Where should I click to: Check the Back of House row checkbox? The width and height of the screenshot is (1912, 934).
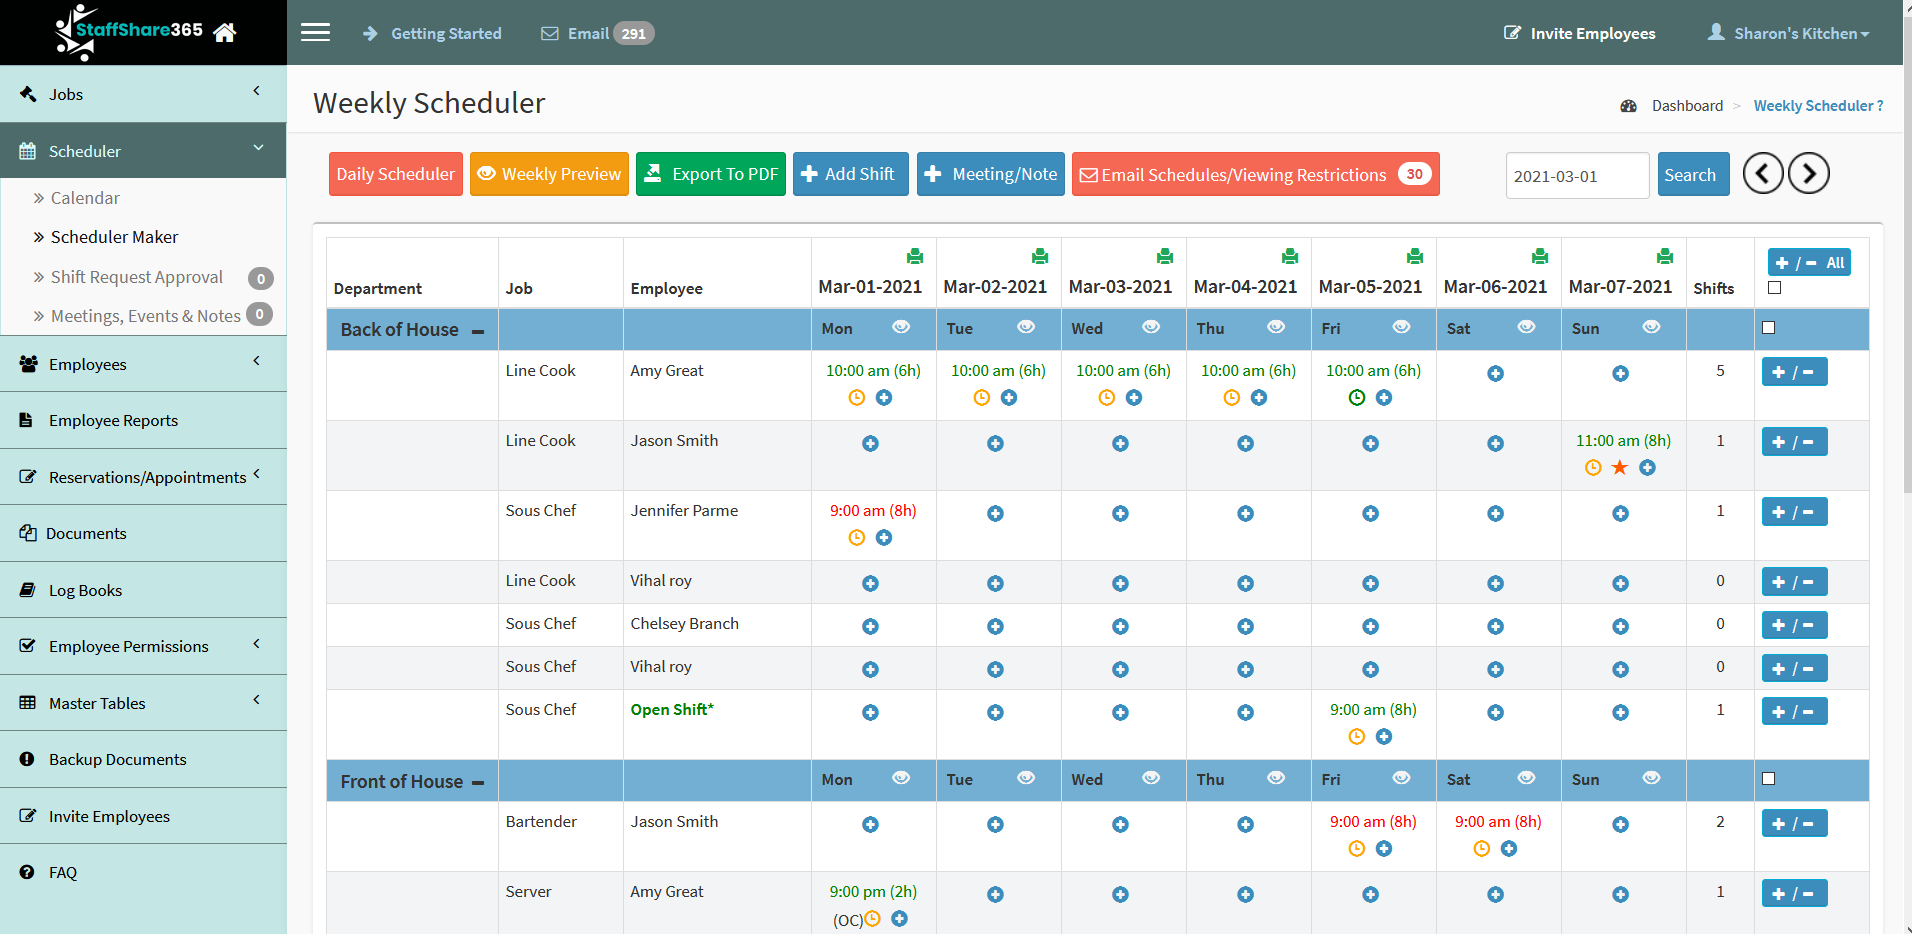click(1768, 328)
